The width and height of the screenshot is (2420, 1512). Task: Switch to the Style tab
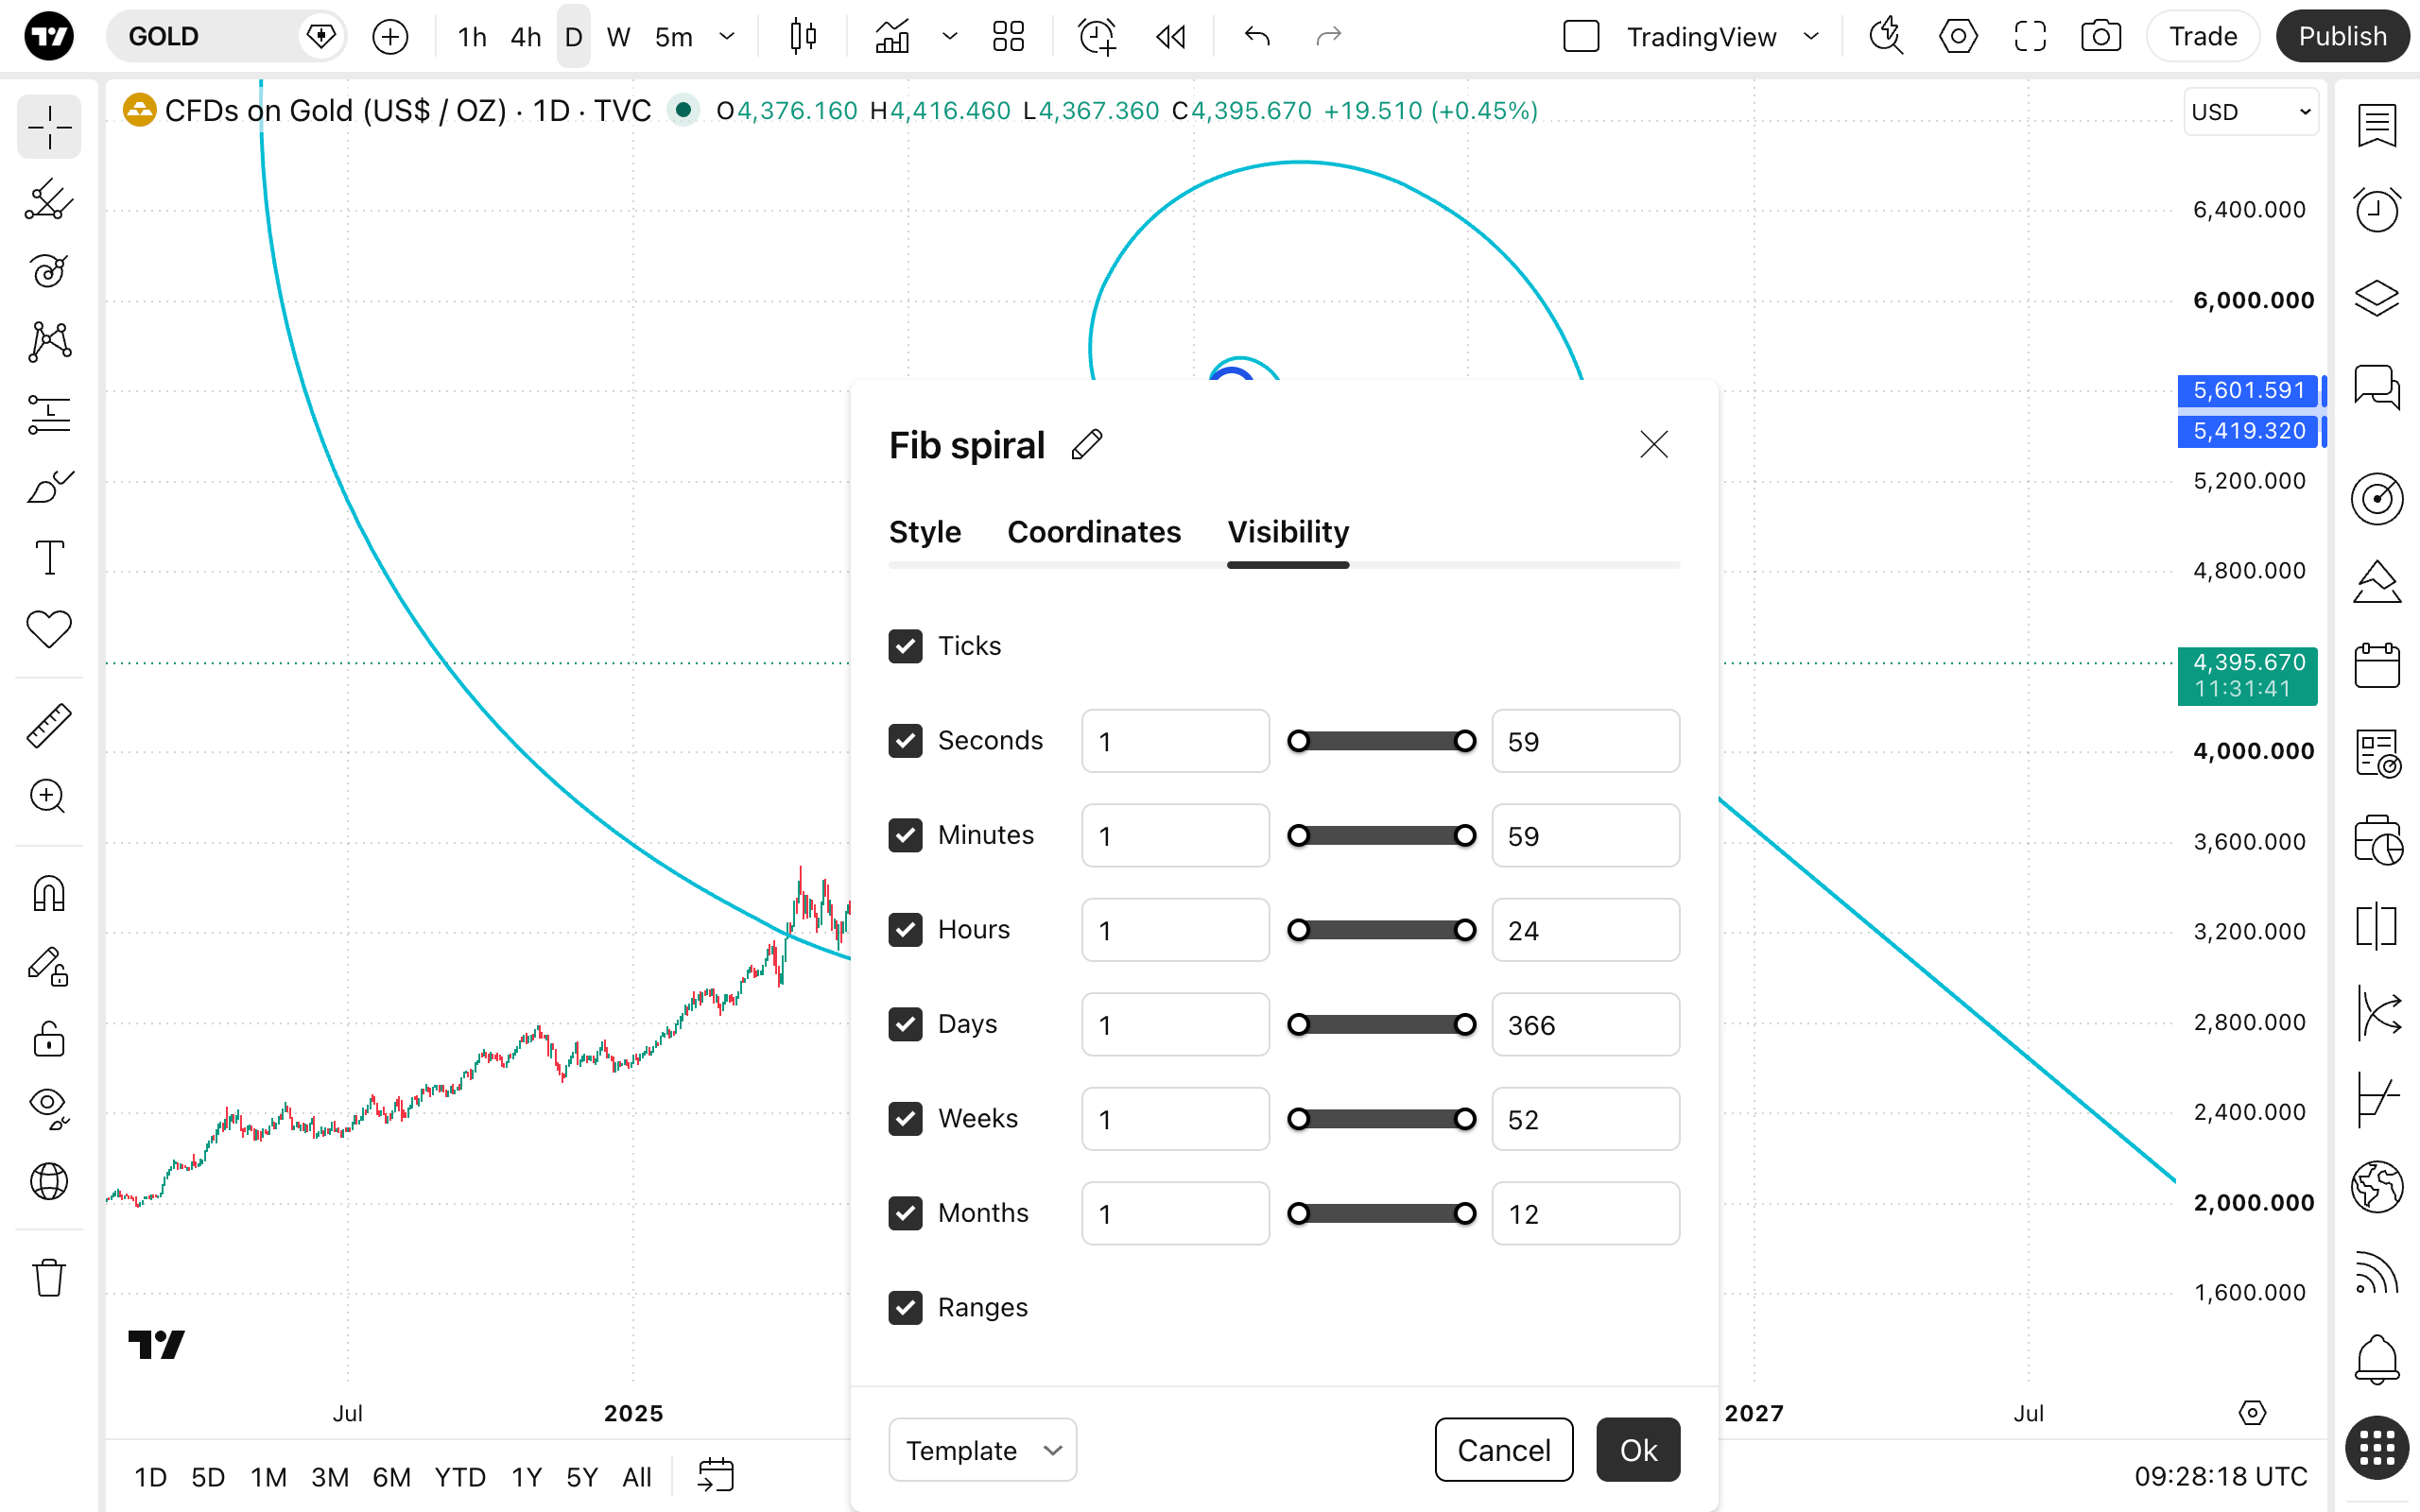[x=925, y=532]
